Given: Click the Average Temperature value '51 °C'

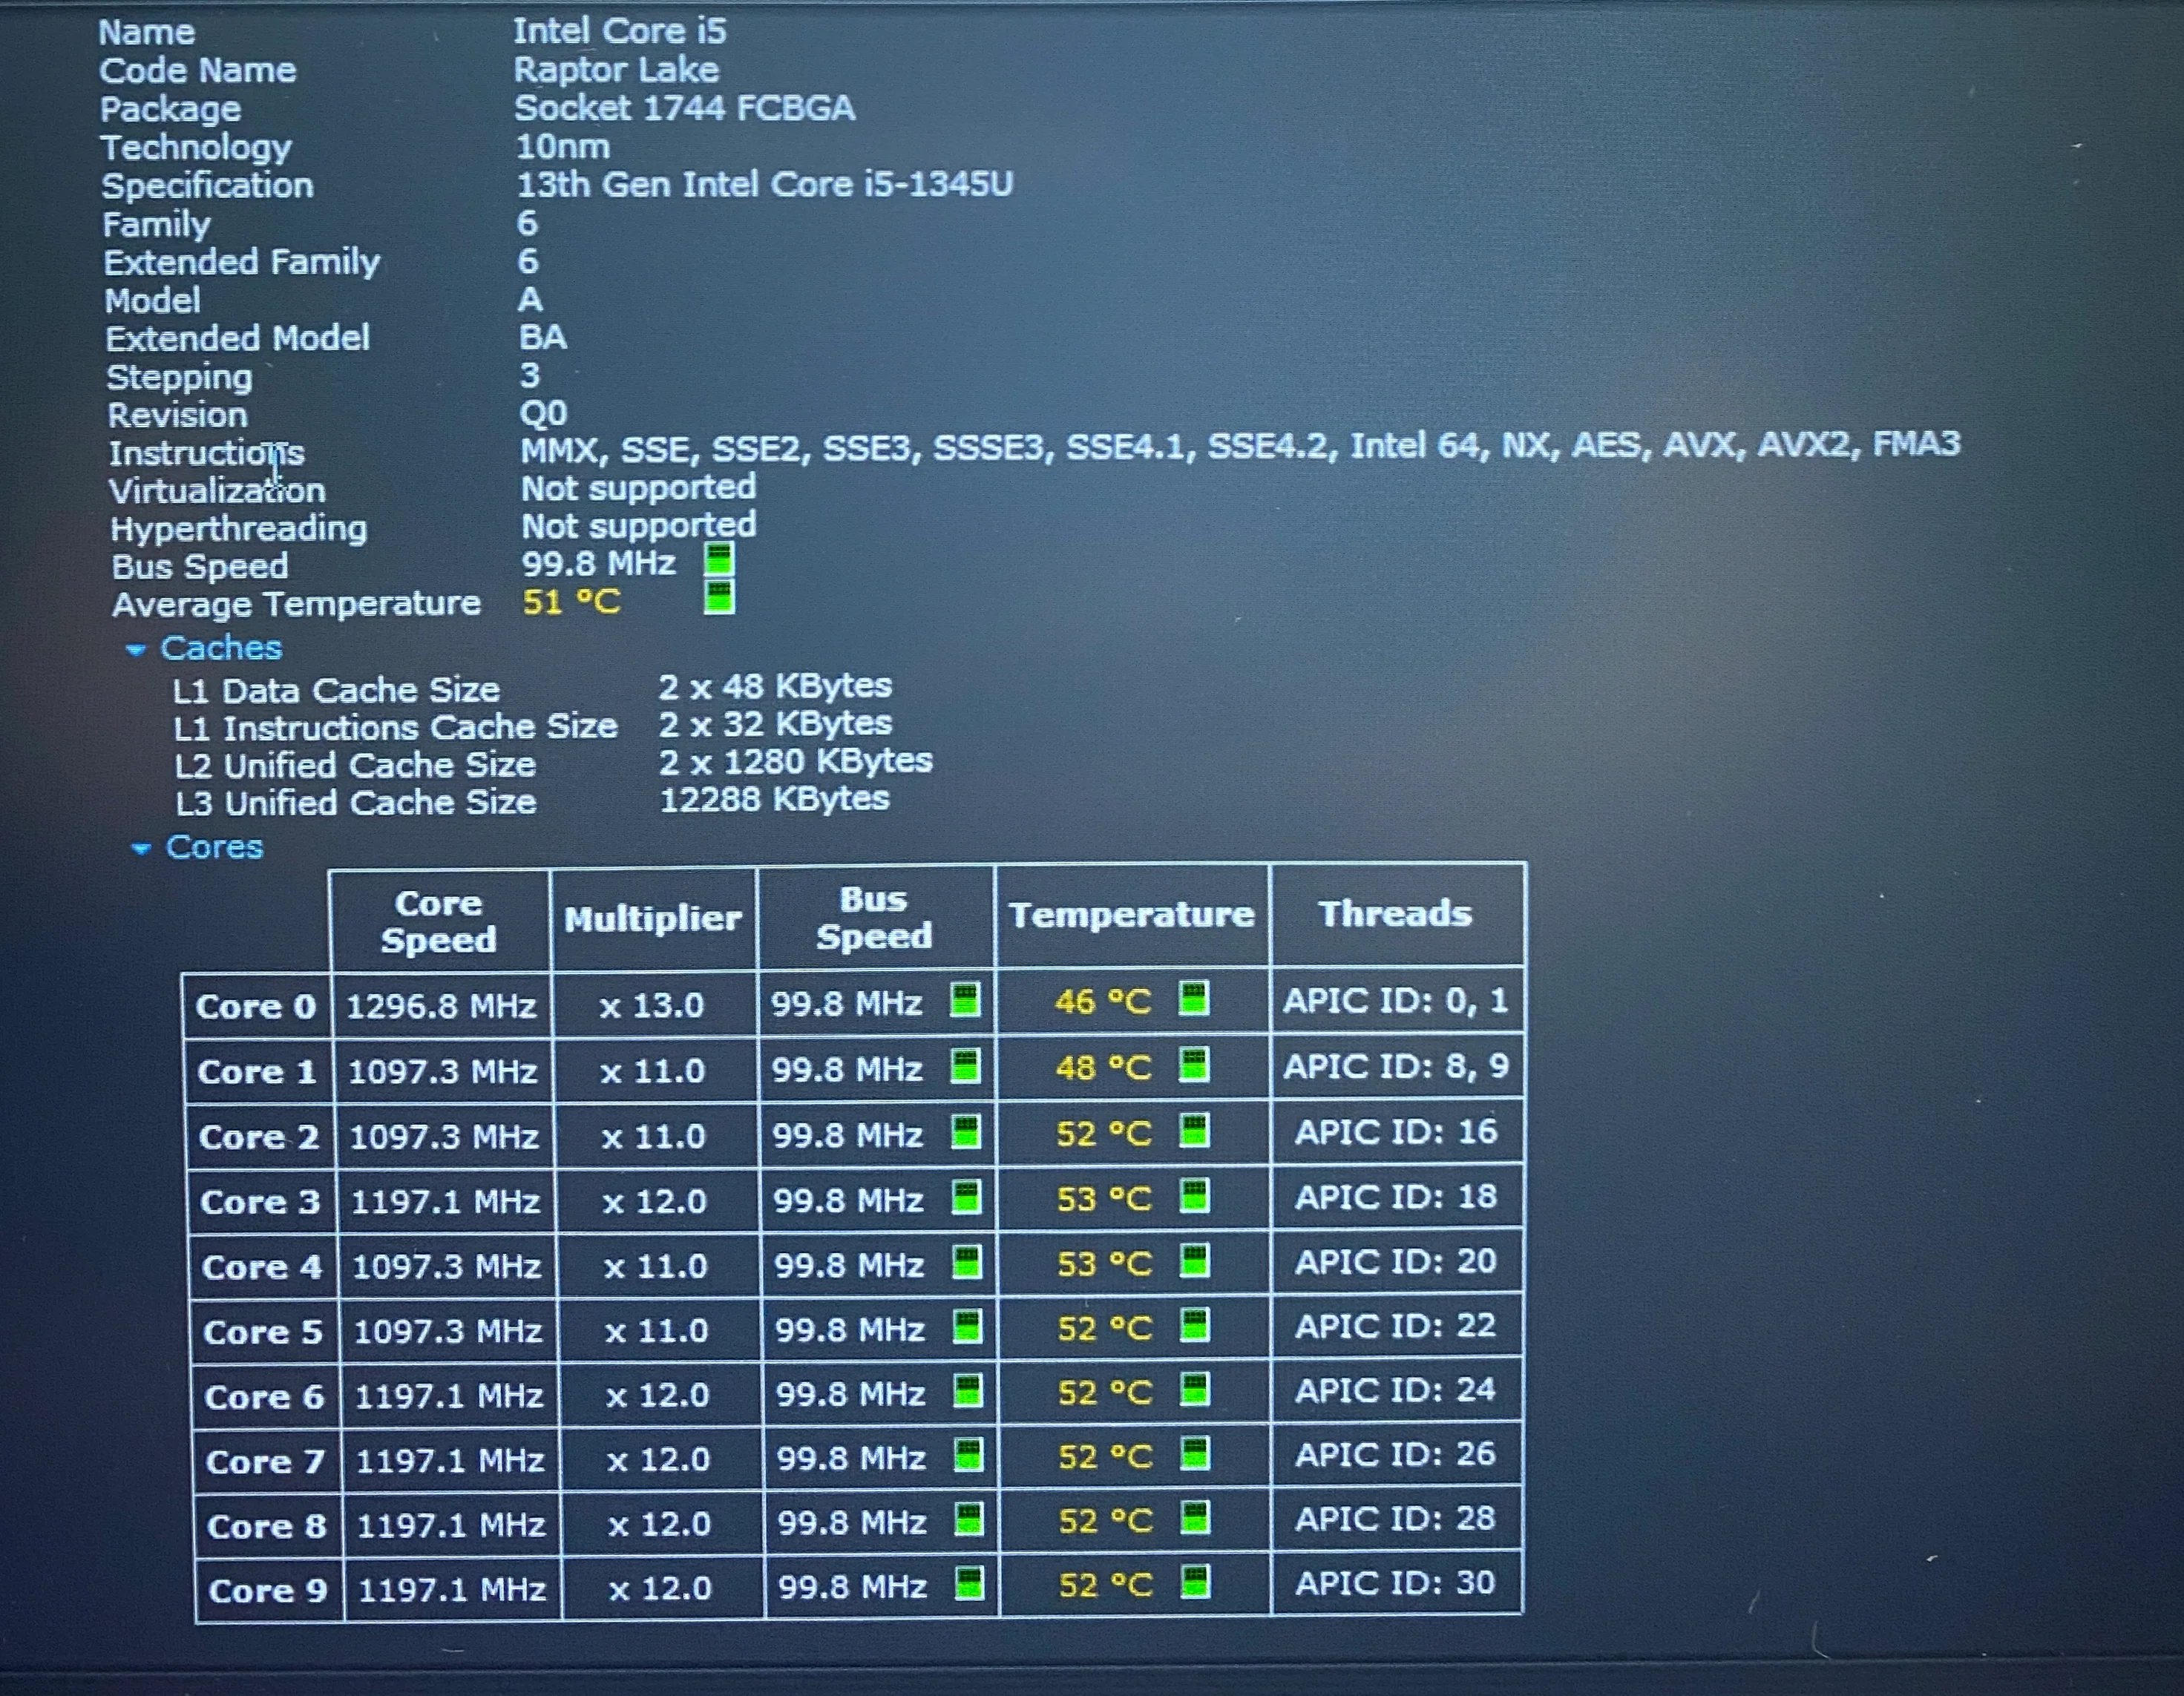Looking at the screenshot, I should pos(571,602).
